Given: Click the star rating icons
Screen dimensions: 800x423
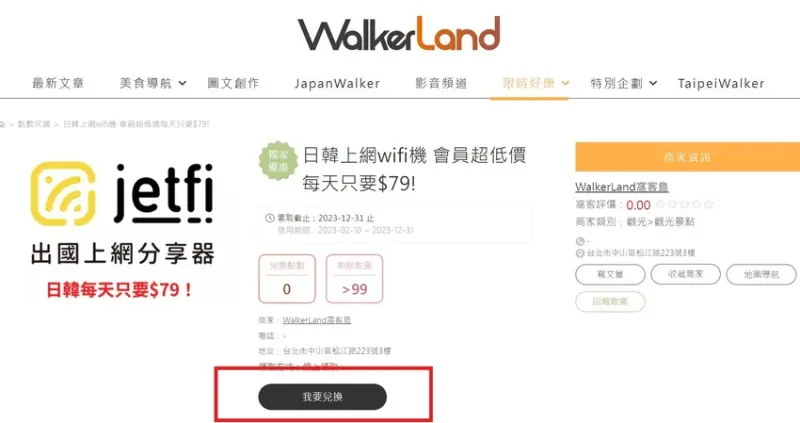Looking at the screenshot, I should pos(684,205).
